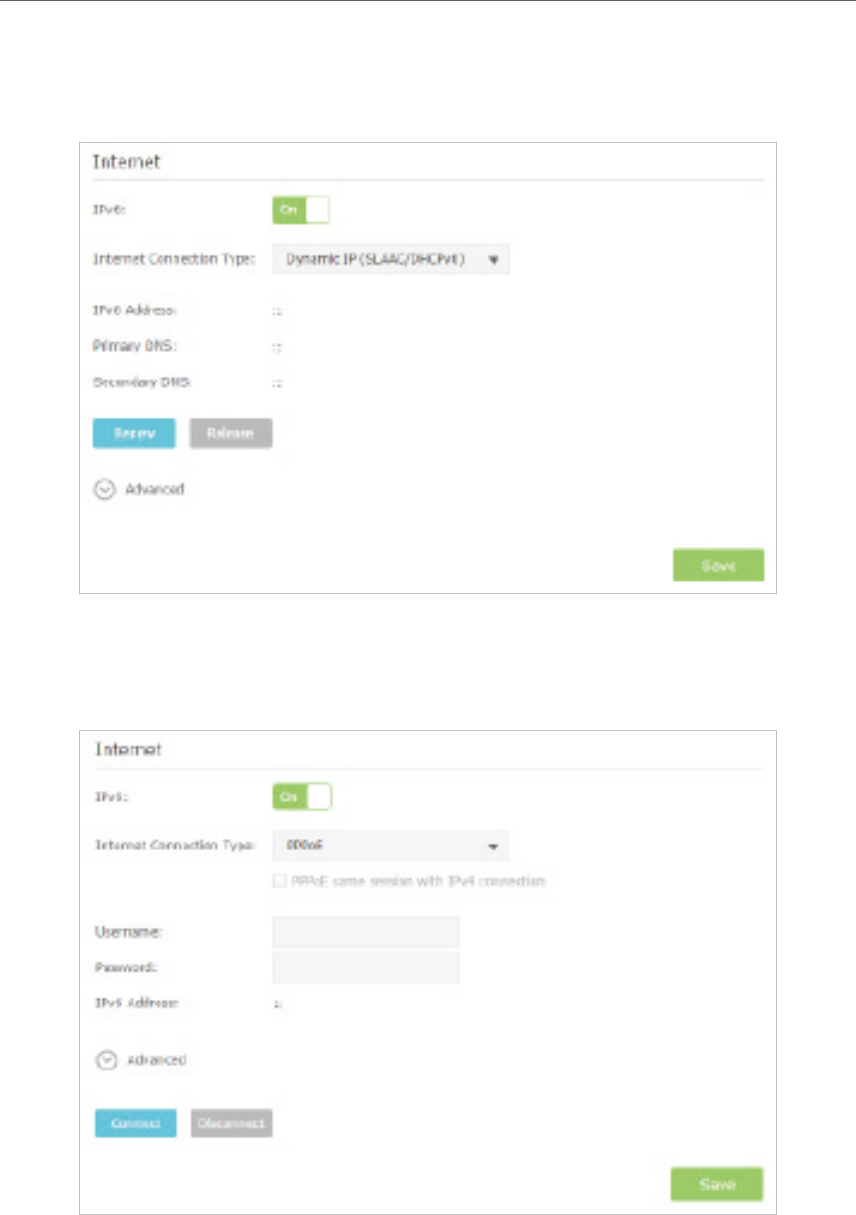
Task: Click the down arrow icon on Dynamic IP dropdown
Action: (x=493, y=260)
